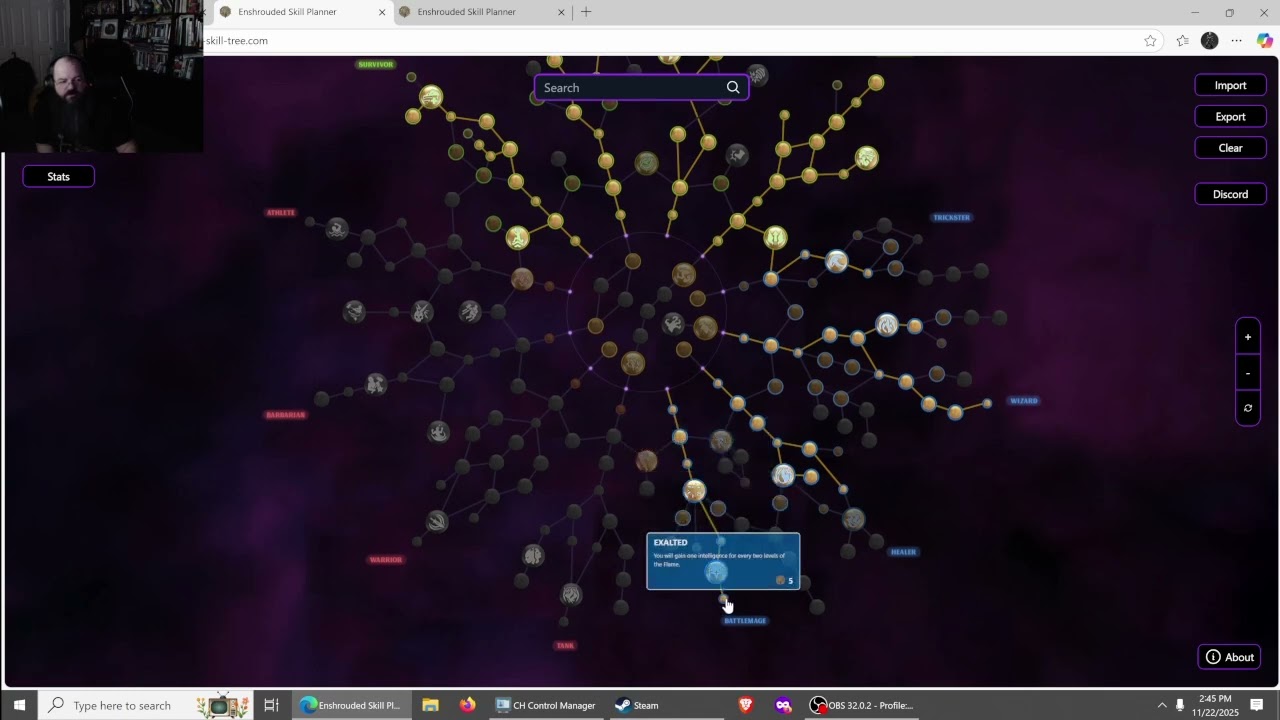
Task: Click the microphone icon in system tray
Action: pos(1180,705)
